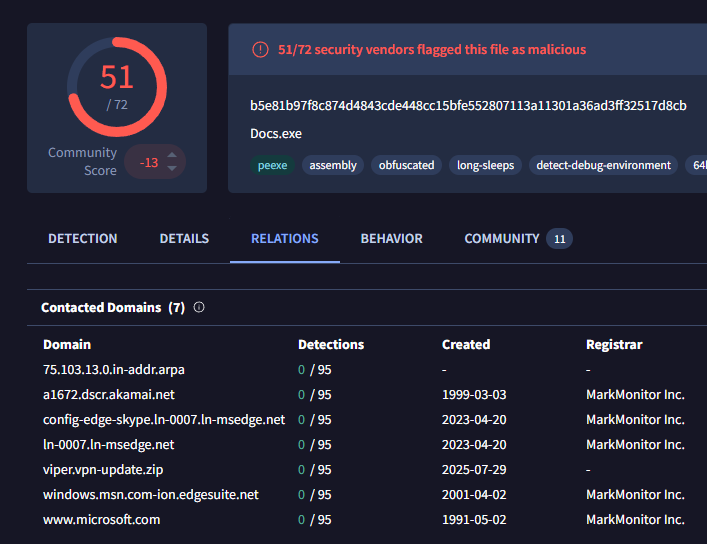Image resolution: width=707 pixels, height=544 pixels.
Task: Go to the Behavior tab
Action: (391, 239)
